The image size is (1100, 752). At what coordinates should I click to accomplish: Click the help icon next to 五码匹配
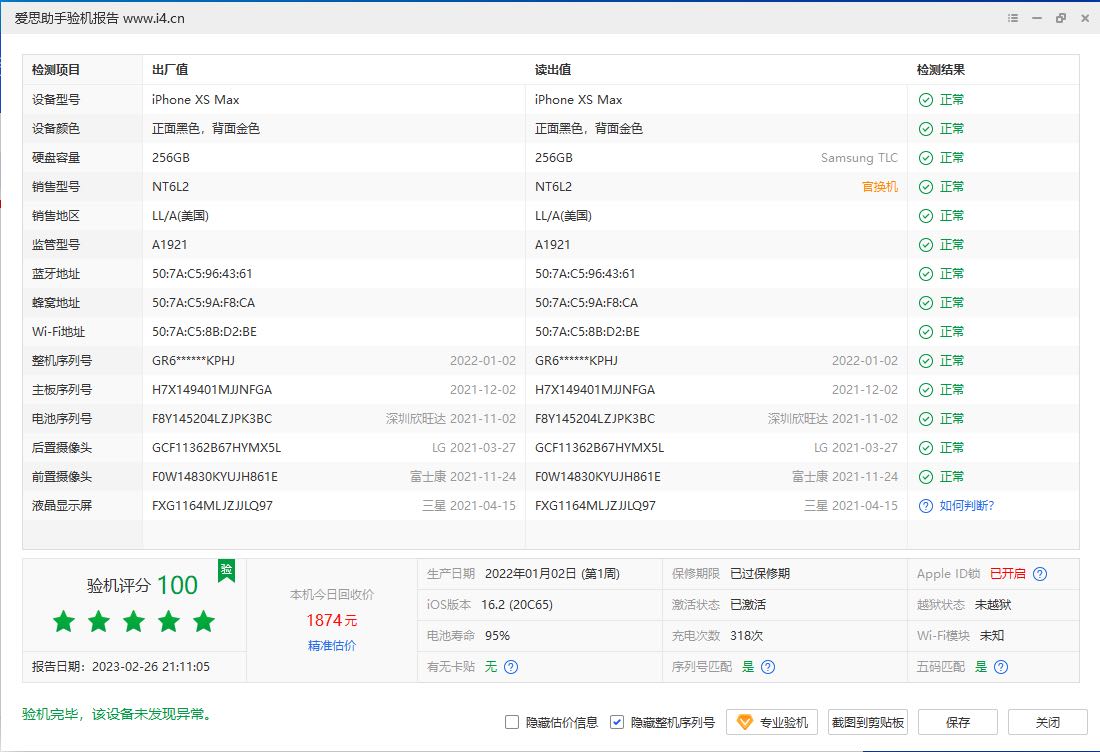tap(1001, 667)
